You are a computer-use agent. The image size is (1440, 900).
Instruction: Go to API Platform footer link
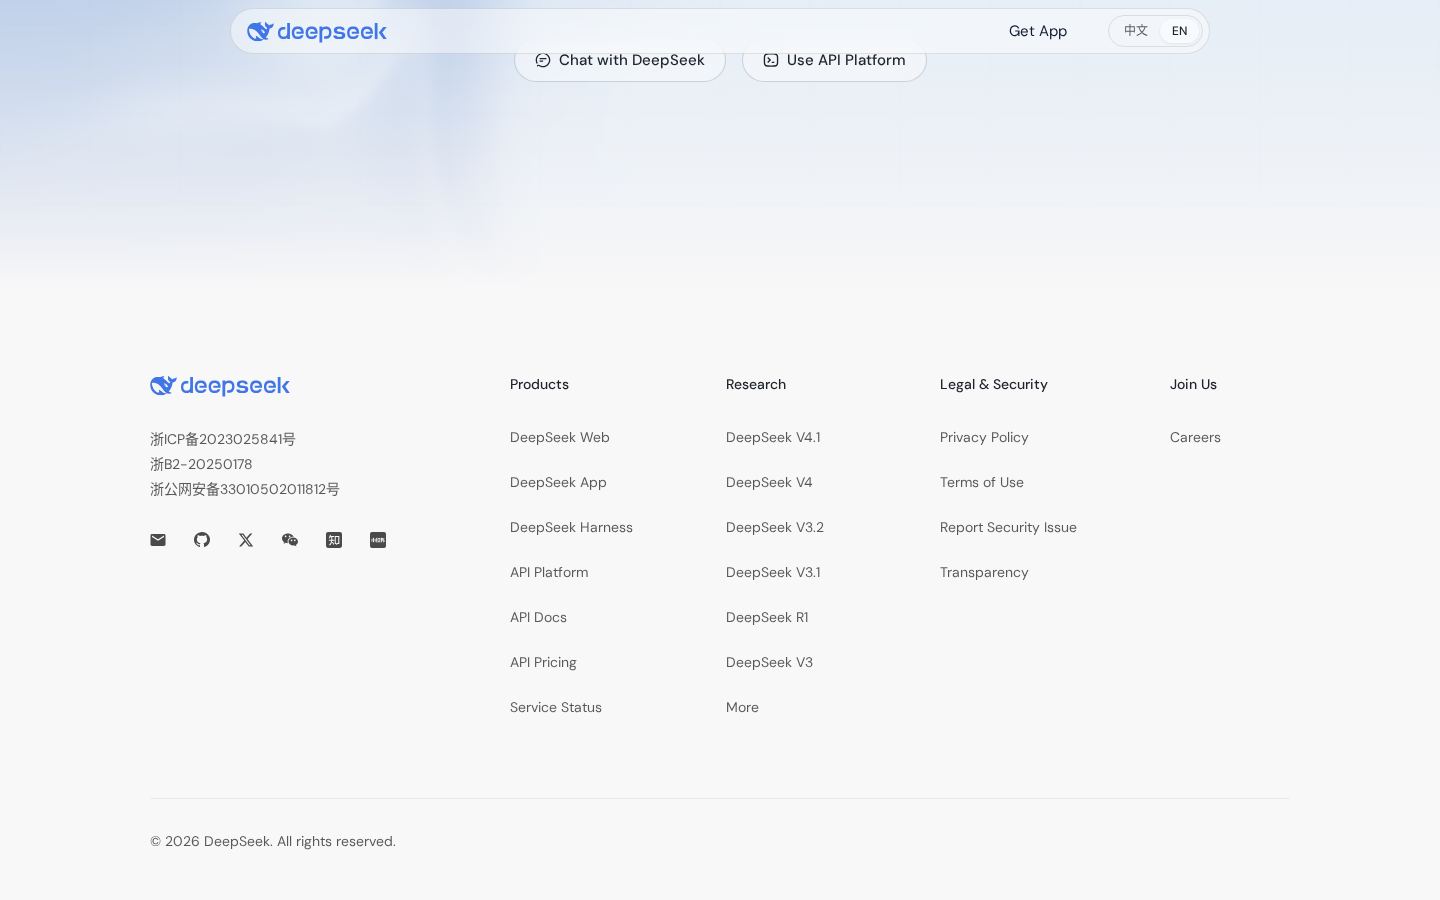click(549, 572)
